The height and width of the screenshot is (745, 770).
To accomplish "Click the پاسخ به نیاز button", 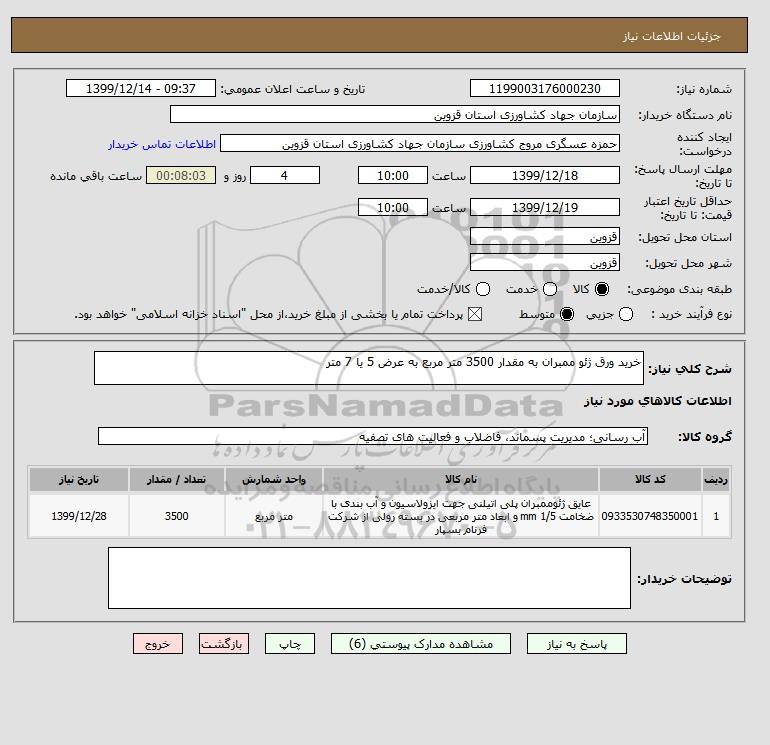I will click(577, 644).
